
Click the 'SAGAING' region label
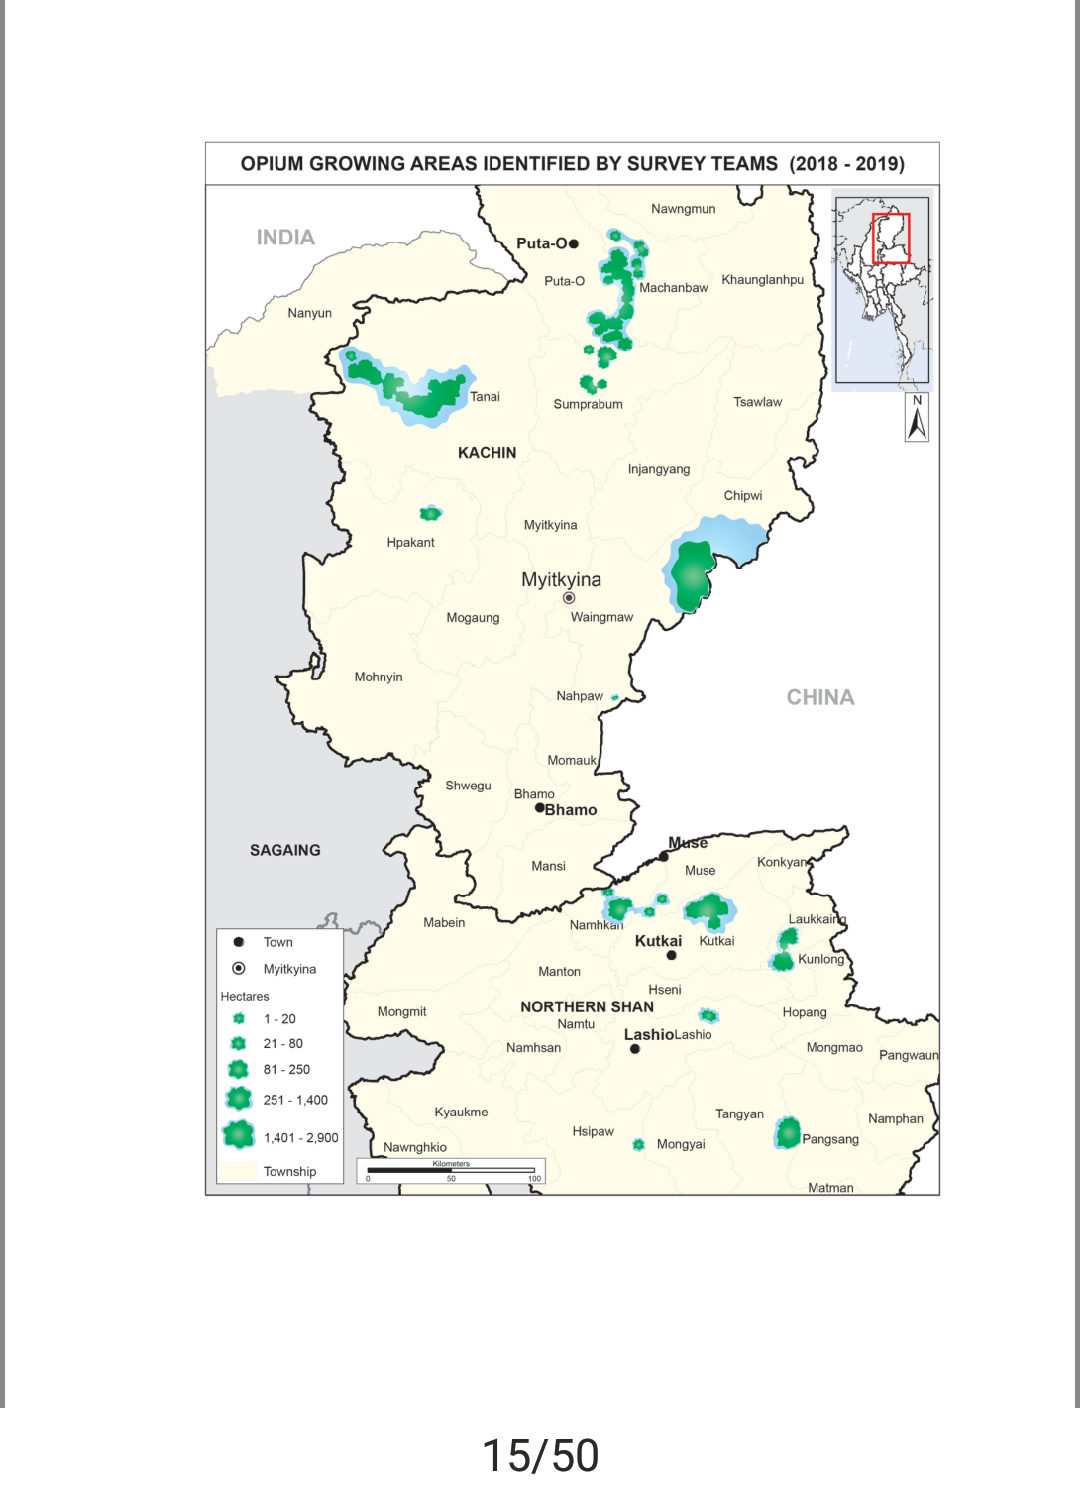[x=285, y=850]
